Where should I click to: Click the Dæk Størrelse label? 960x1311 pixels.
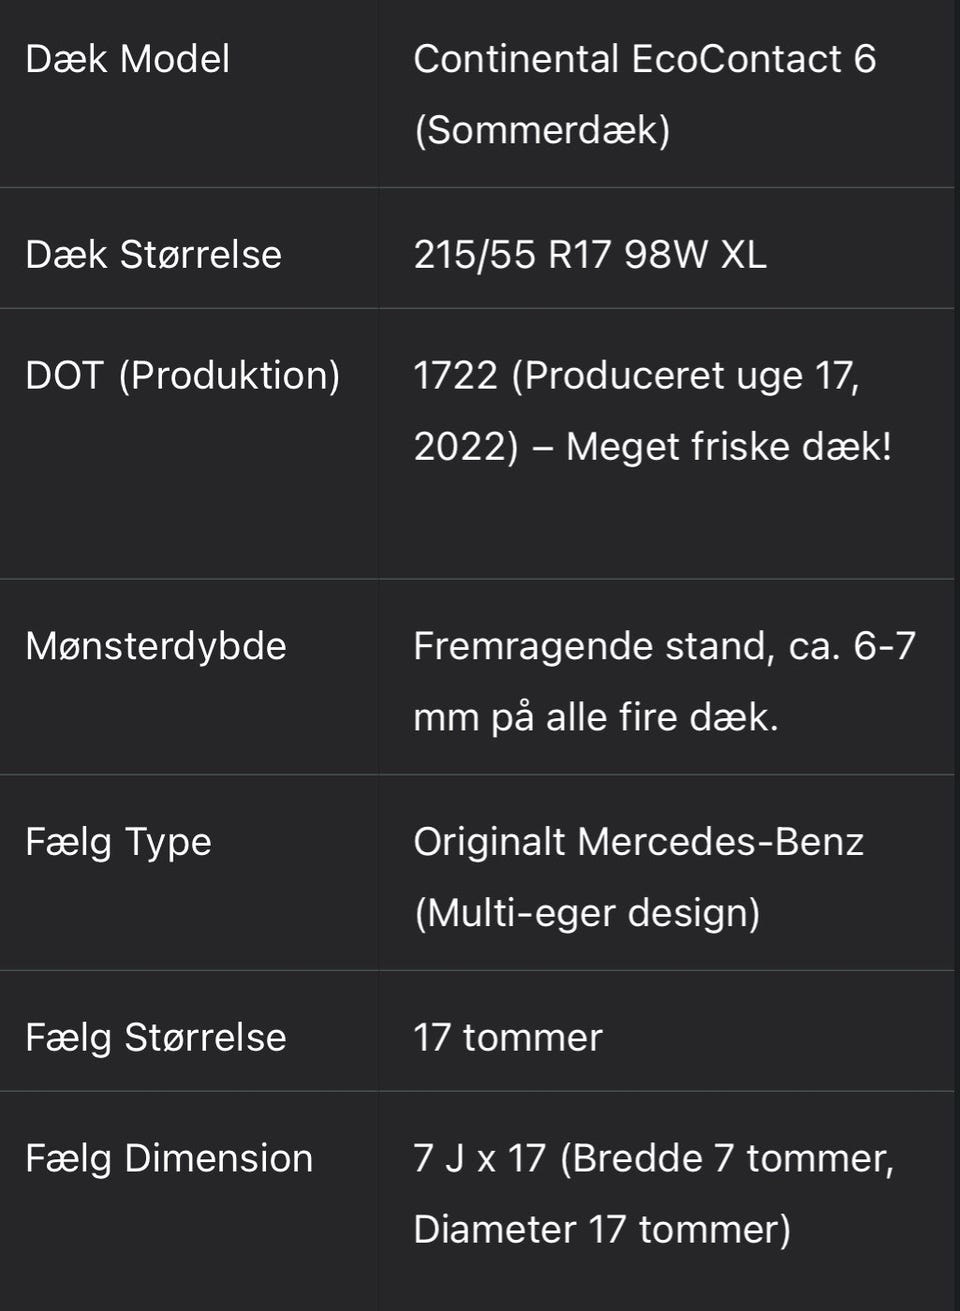153,254
